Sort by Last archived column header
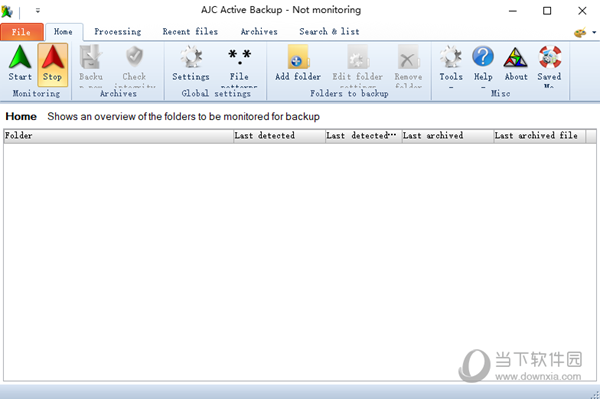The height and width of the screenshot is (399, 600). 448,136
